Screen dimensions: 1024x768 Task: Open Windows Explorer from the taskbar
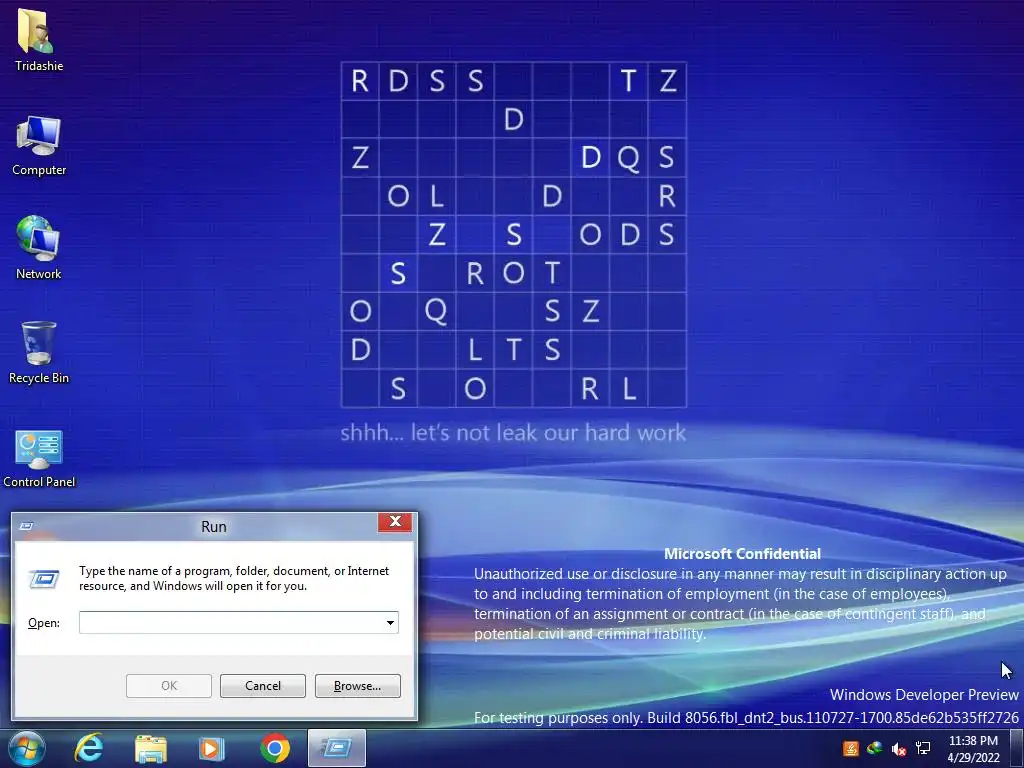[x=151, y=748]
